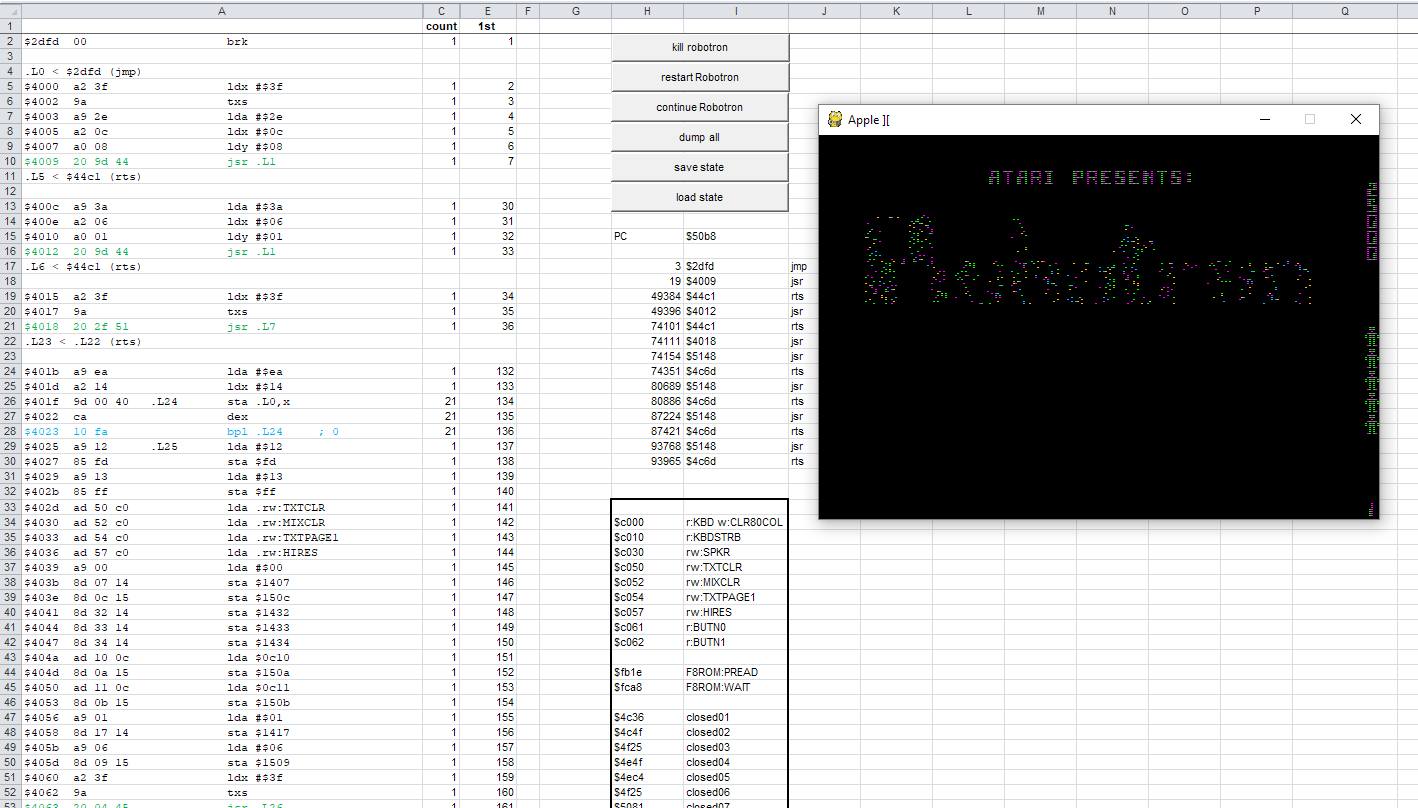Click the select-all corner of the sheet
Screen dimensions: 1418x808
10,11
